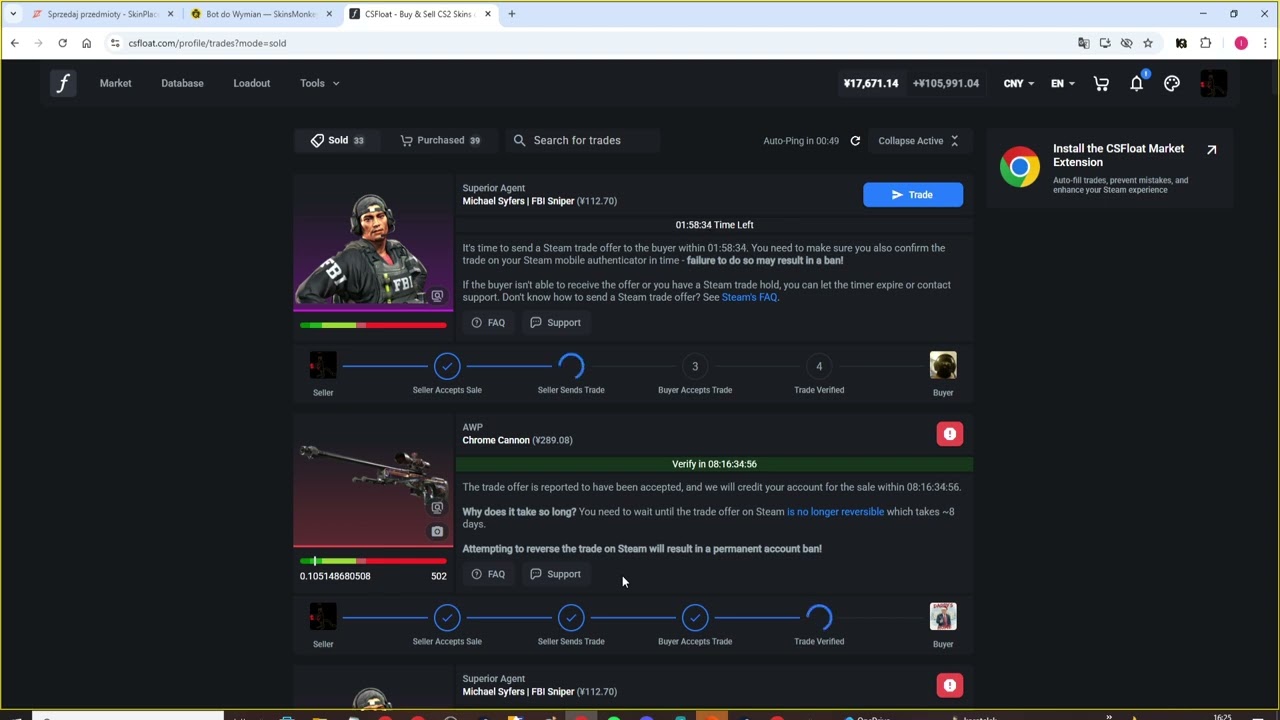Click the browser address bar URL
Screen dimensions: 1280x720
click(207, 43)
